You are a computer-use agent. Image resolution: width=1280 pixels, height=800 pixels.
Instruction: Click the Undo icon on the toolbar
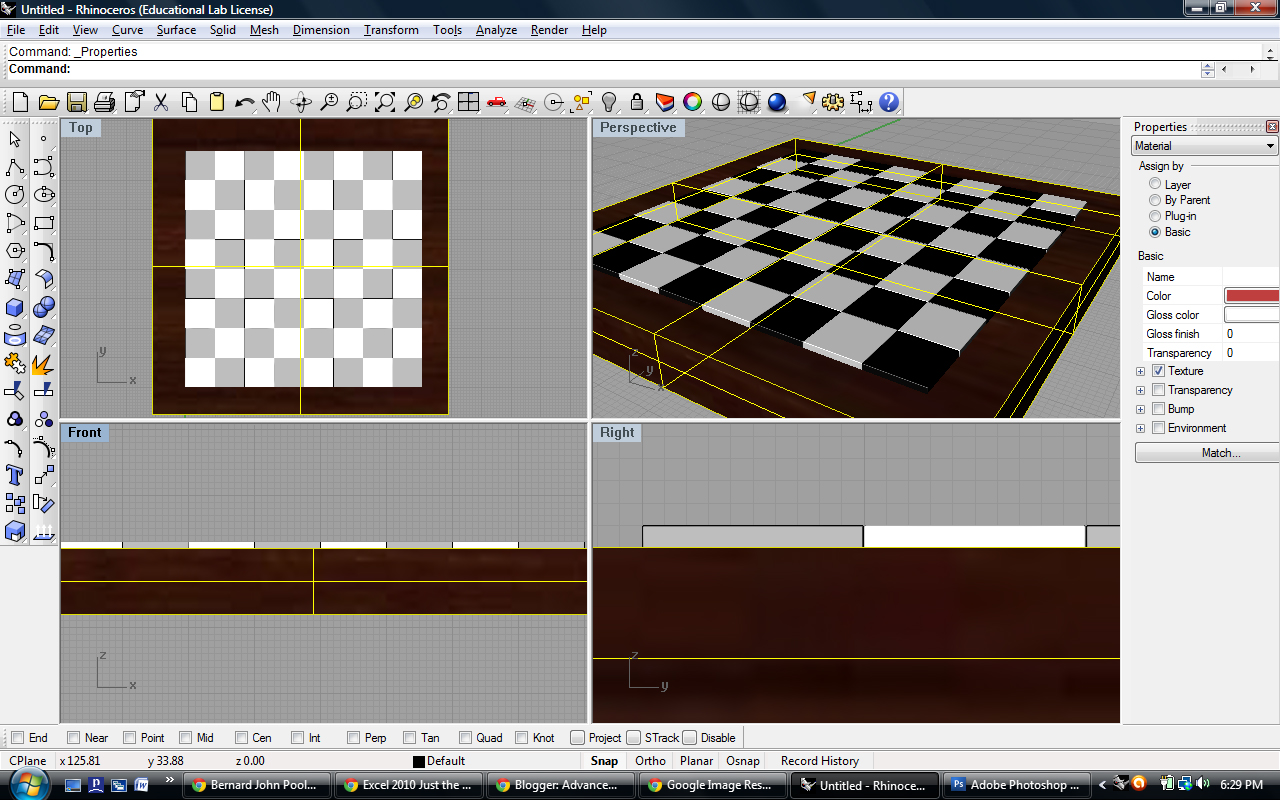244,101
